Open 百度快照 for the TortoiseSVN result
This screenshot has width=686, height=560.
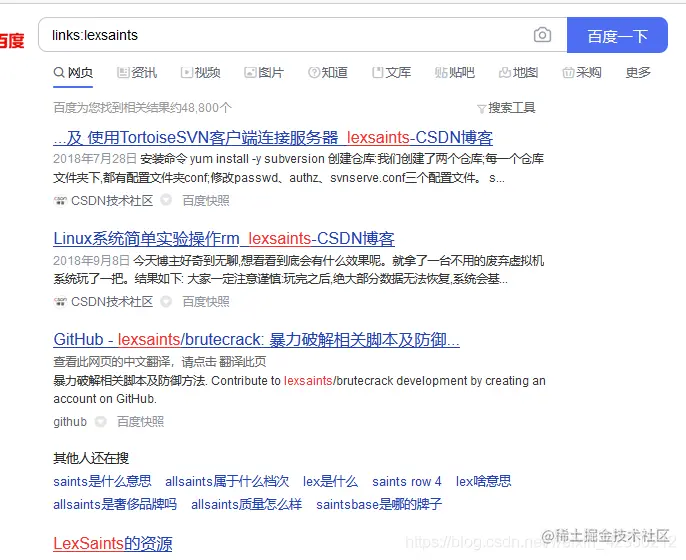coord(206,201)
